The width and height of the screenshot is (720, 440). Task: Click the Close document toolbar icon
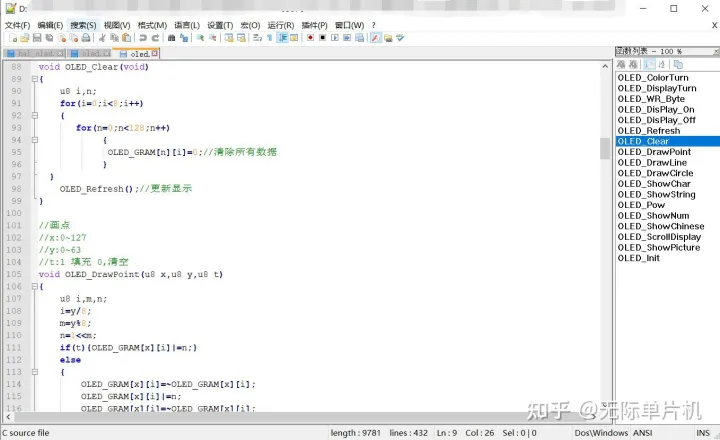(x=62, y=38)
